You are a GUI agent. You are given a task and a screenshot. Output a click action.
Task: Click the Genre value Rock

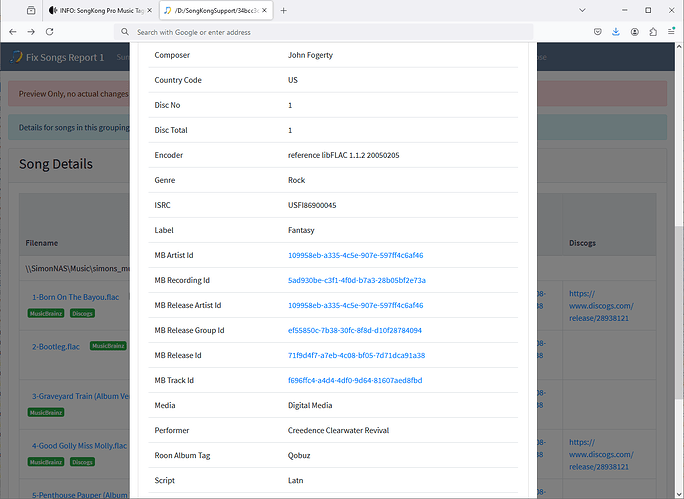296,180
